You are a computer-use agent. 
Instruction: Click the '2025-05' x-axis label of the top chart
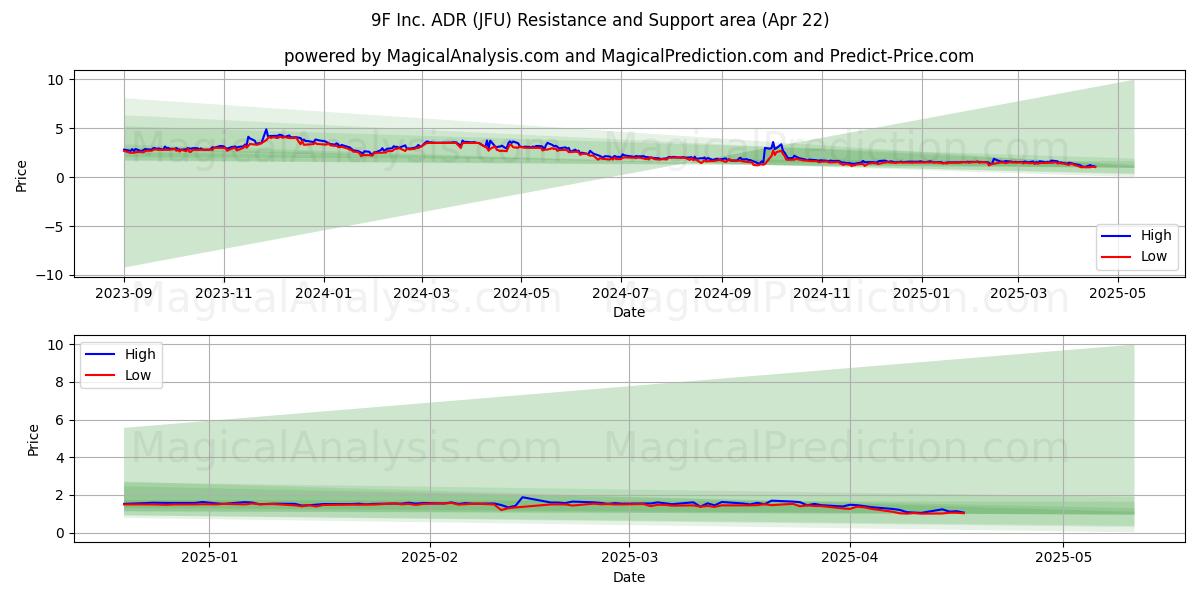pyautogui.click(x=1119, y=294)
